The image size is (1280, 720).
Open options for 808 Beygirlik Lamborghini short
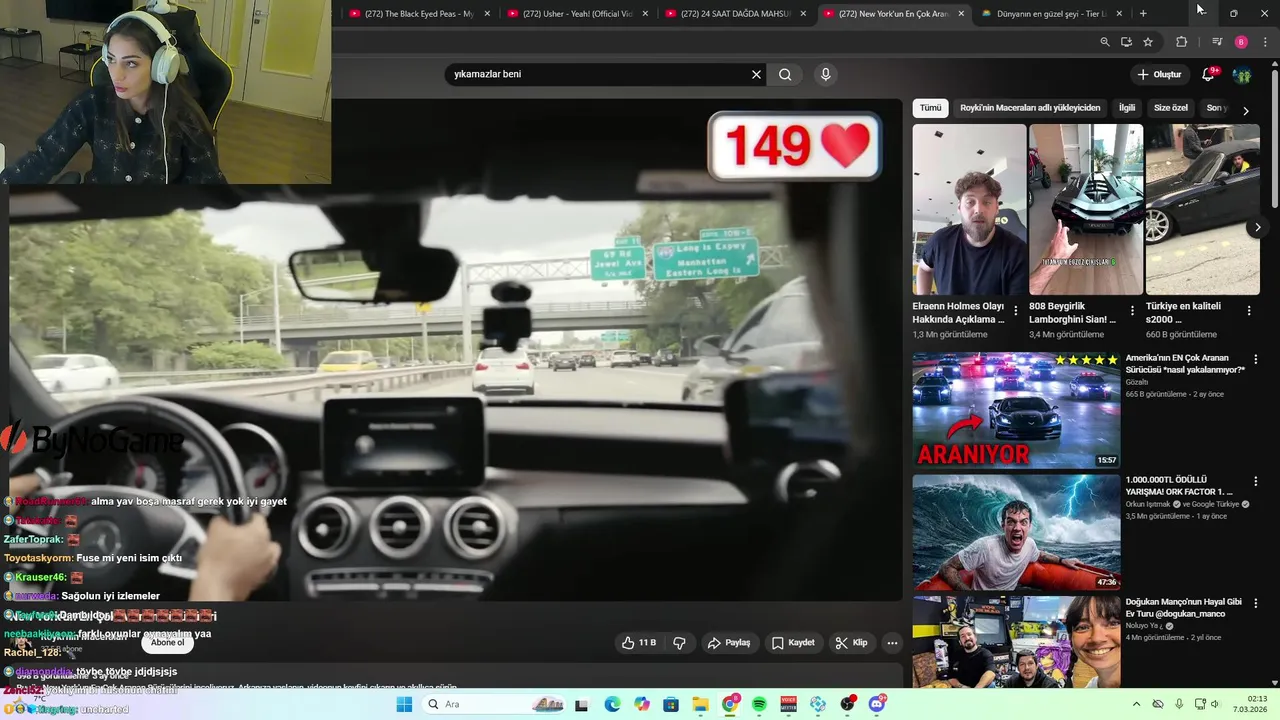[1132, 311]
